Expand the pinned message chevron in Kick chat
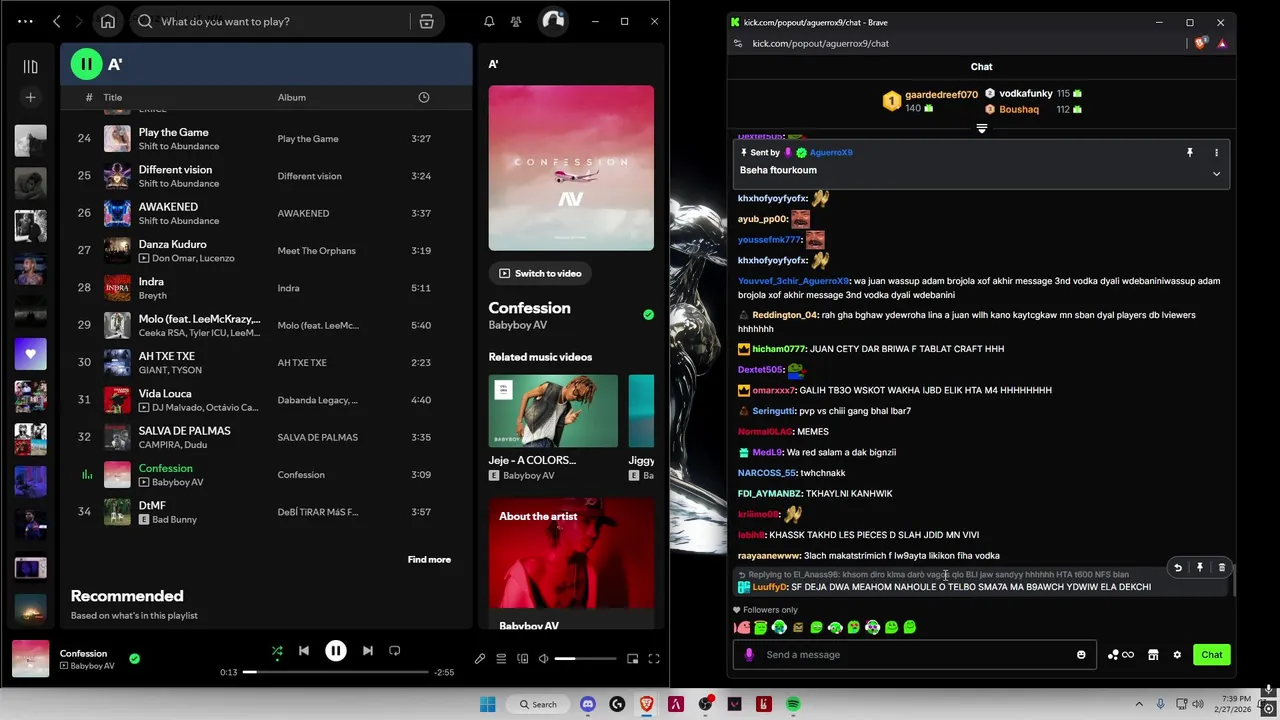Image resolution: width=1280 pixels, height=720 pixels. click(x=1216, y=173)
